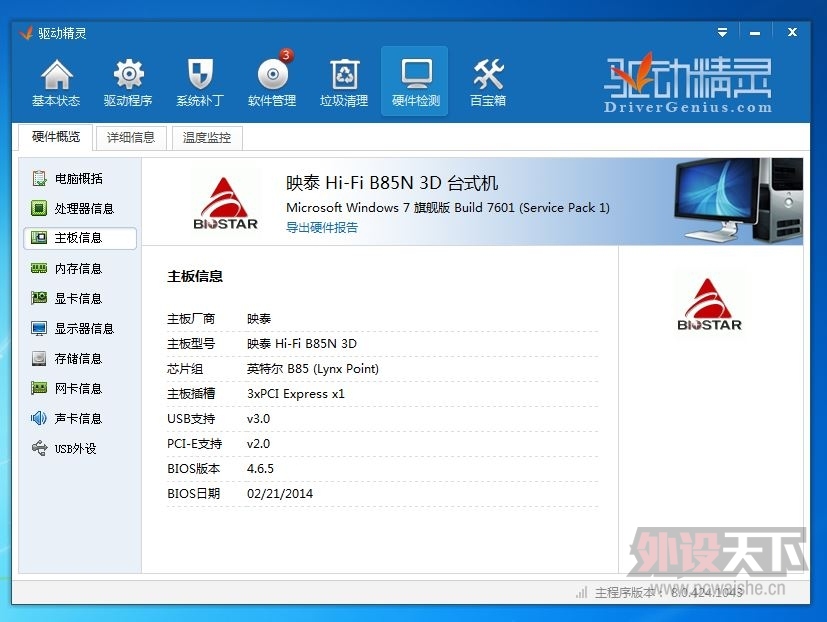Select 显卡信息 in the sidebar

coord(80,299)
